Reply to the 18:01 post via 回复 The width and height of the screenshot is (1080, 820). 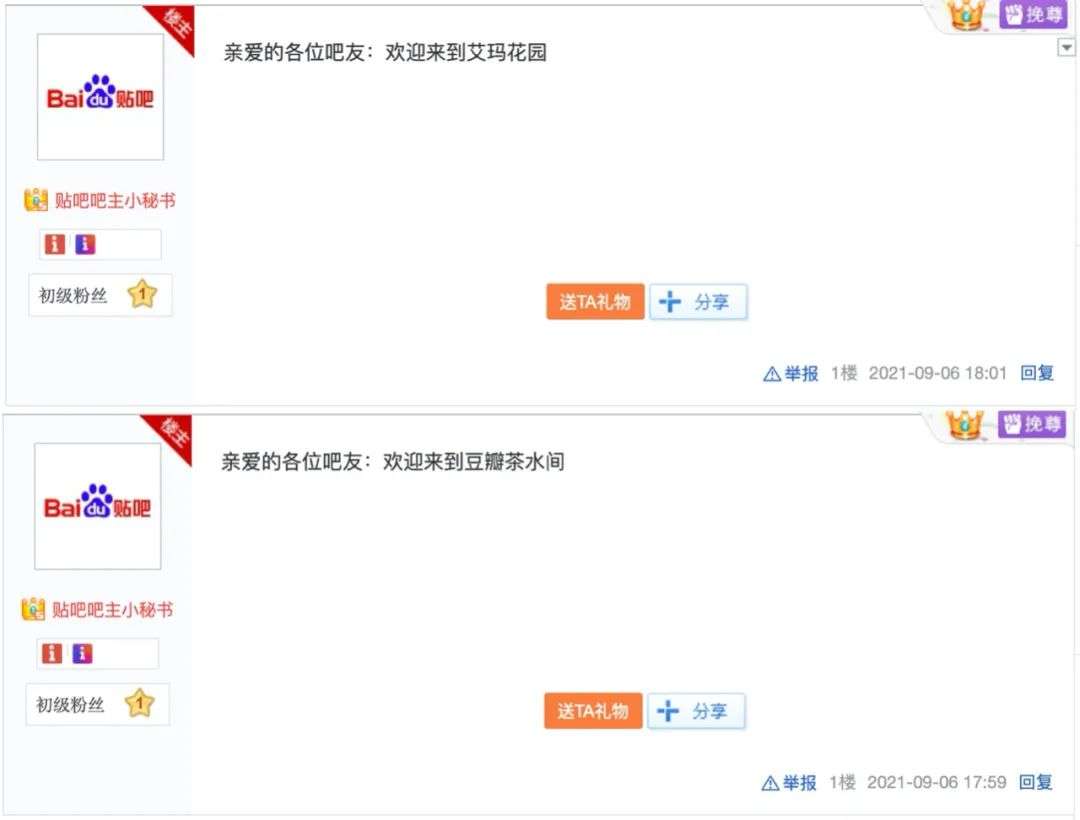pyautogui.click(x=1037, y=373)
